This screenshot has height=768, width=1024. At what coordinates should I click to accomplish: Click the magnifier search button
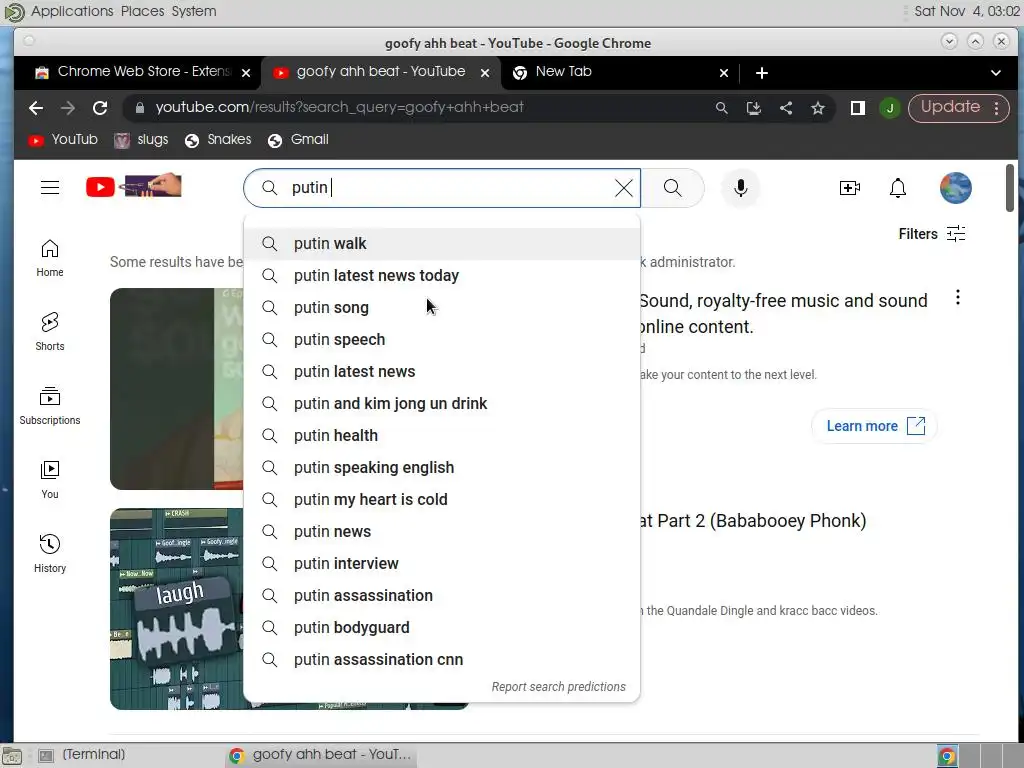pos(673,188)
